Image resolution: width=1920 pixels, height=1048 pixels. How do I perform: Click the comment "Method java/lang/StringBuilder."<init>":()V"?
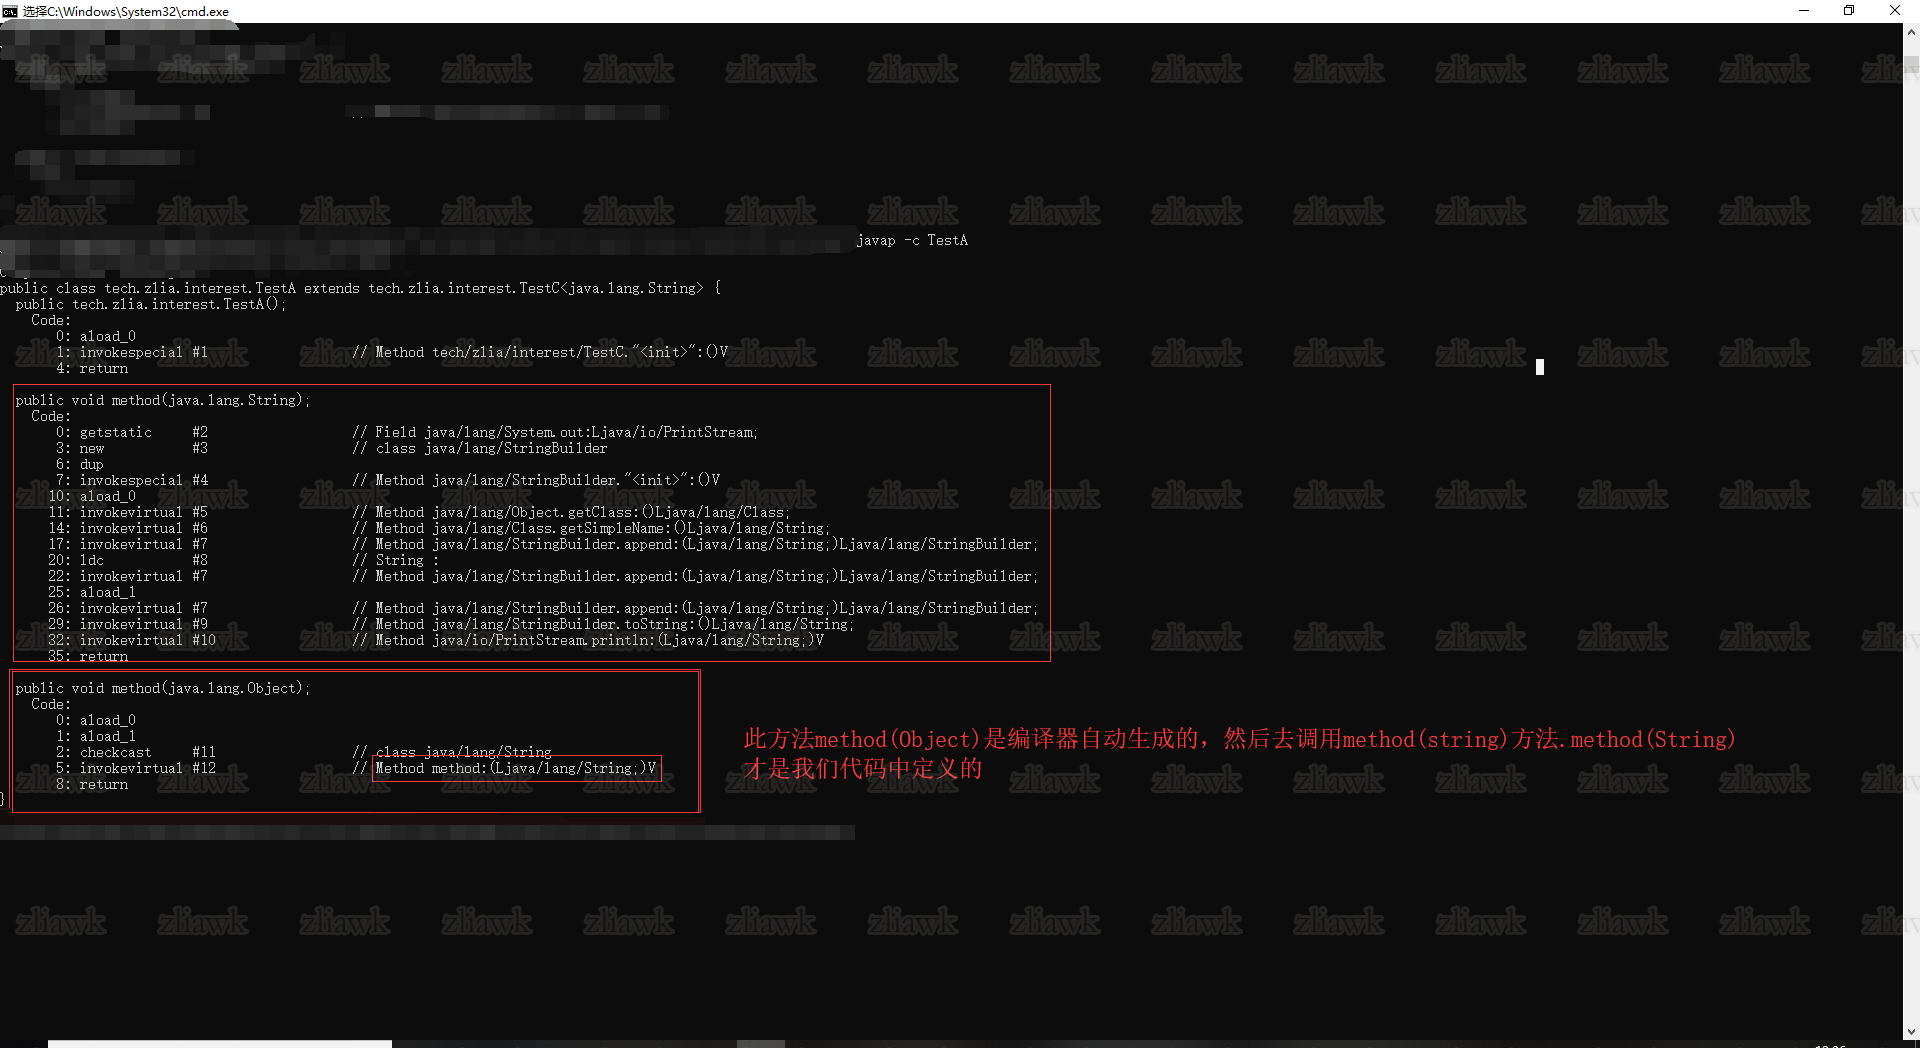pos(548,481)
